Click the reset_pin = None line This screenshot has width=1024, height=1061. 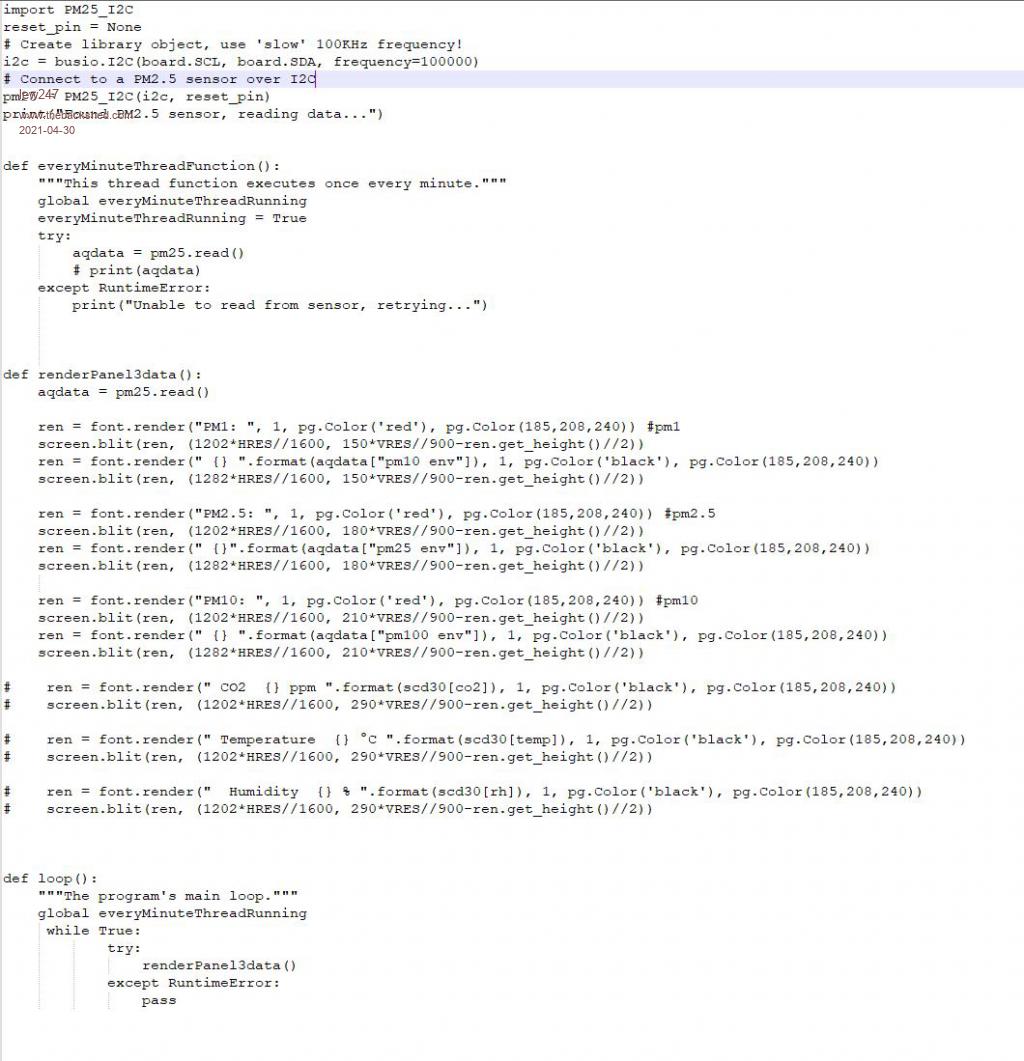pyautogui.click(x=72, y=27)
